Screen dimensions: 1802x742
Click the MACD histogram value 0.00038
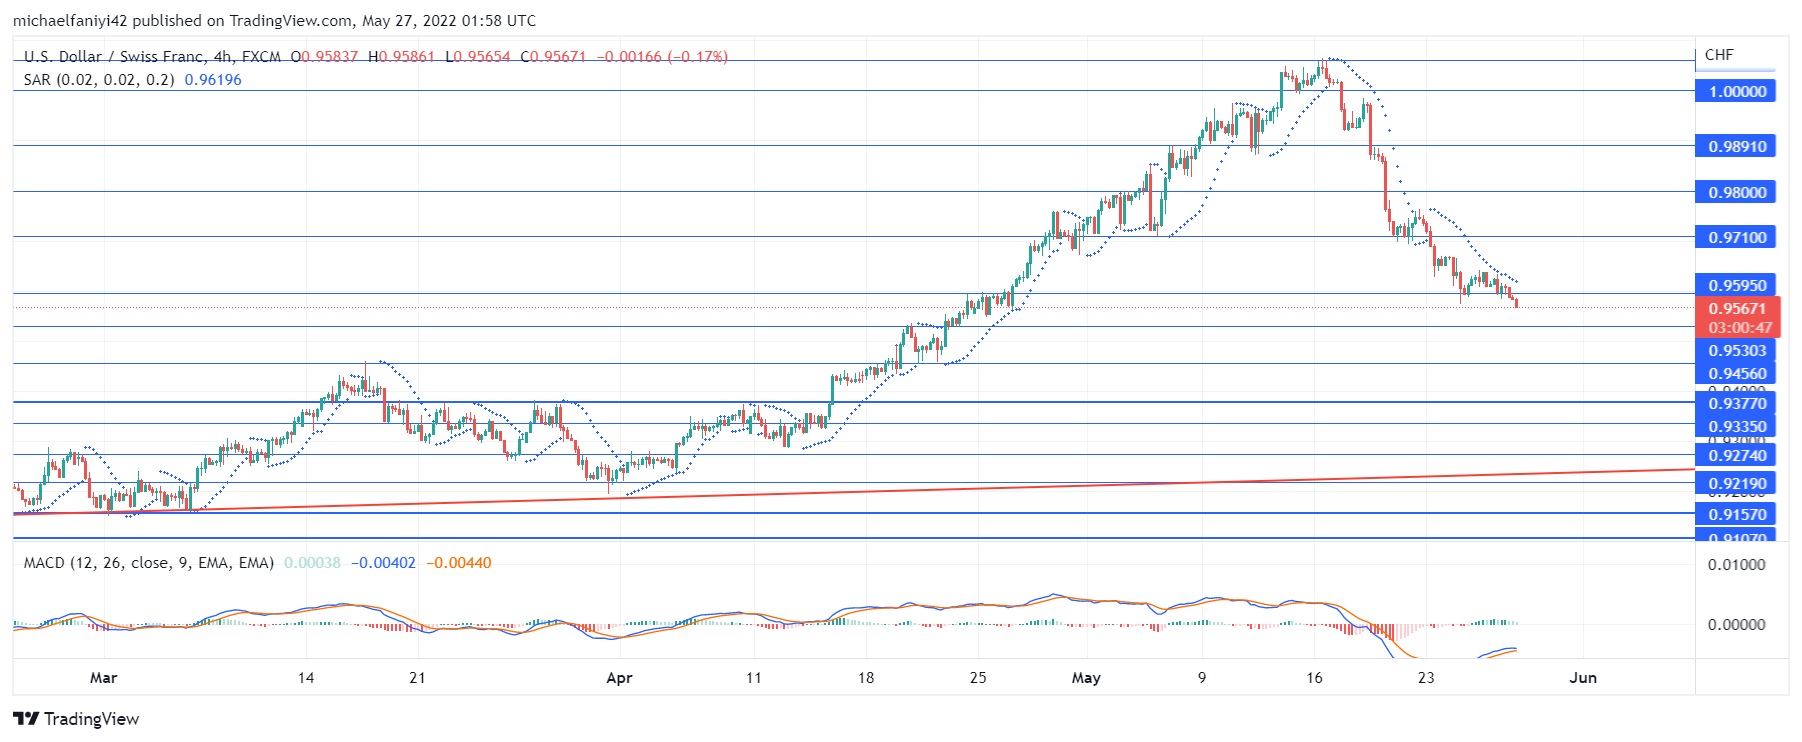point(312,563)
